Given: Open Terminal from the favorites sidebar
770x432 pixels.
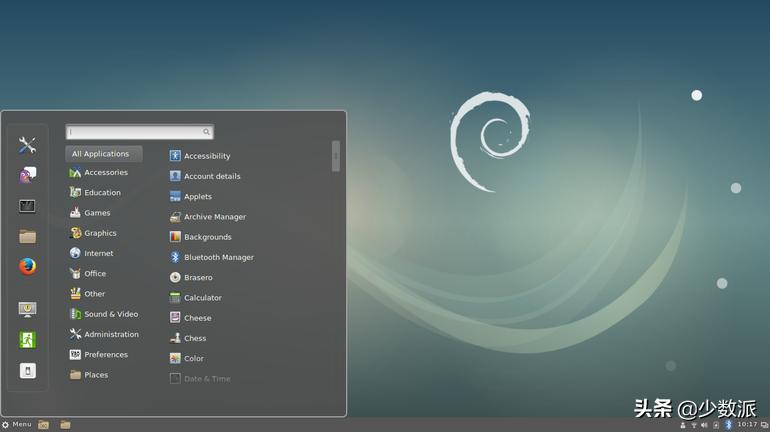Looking at the screenshot, I should (x=27, y=206).
